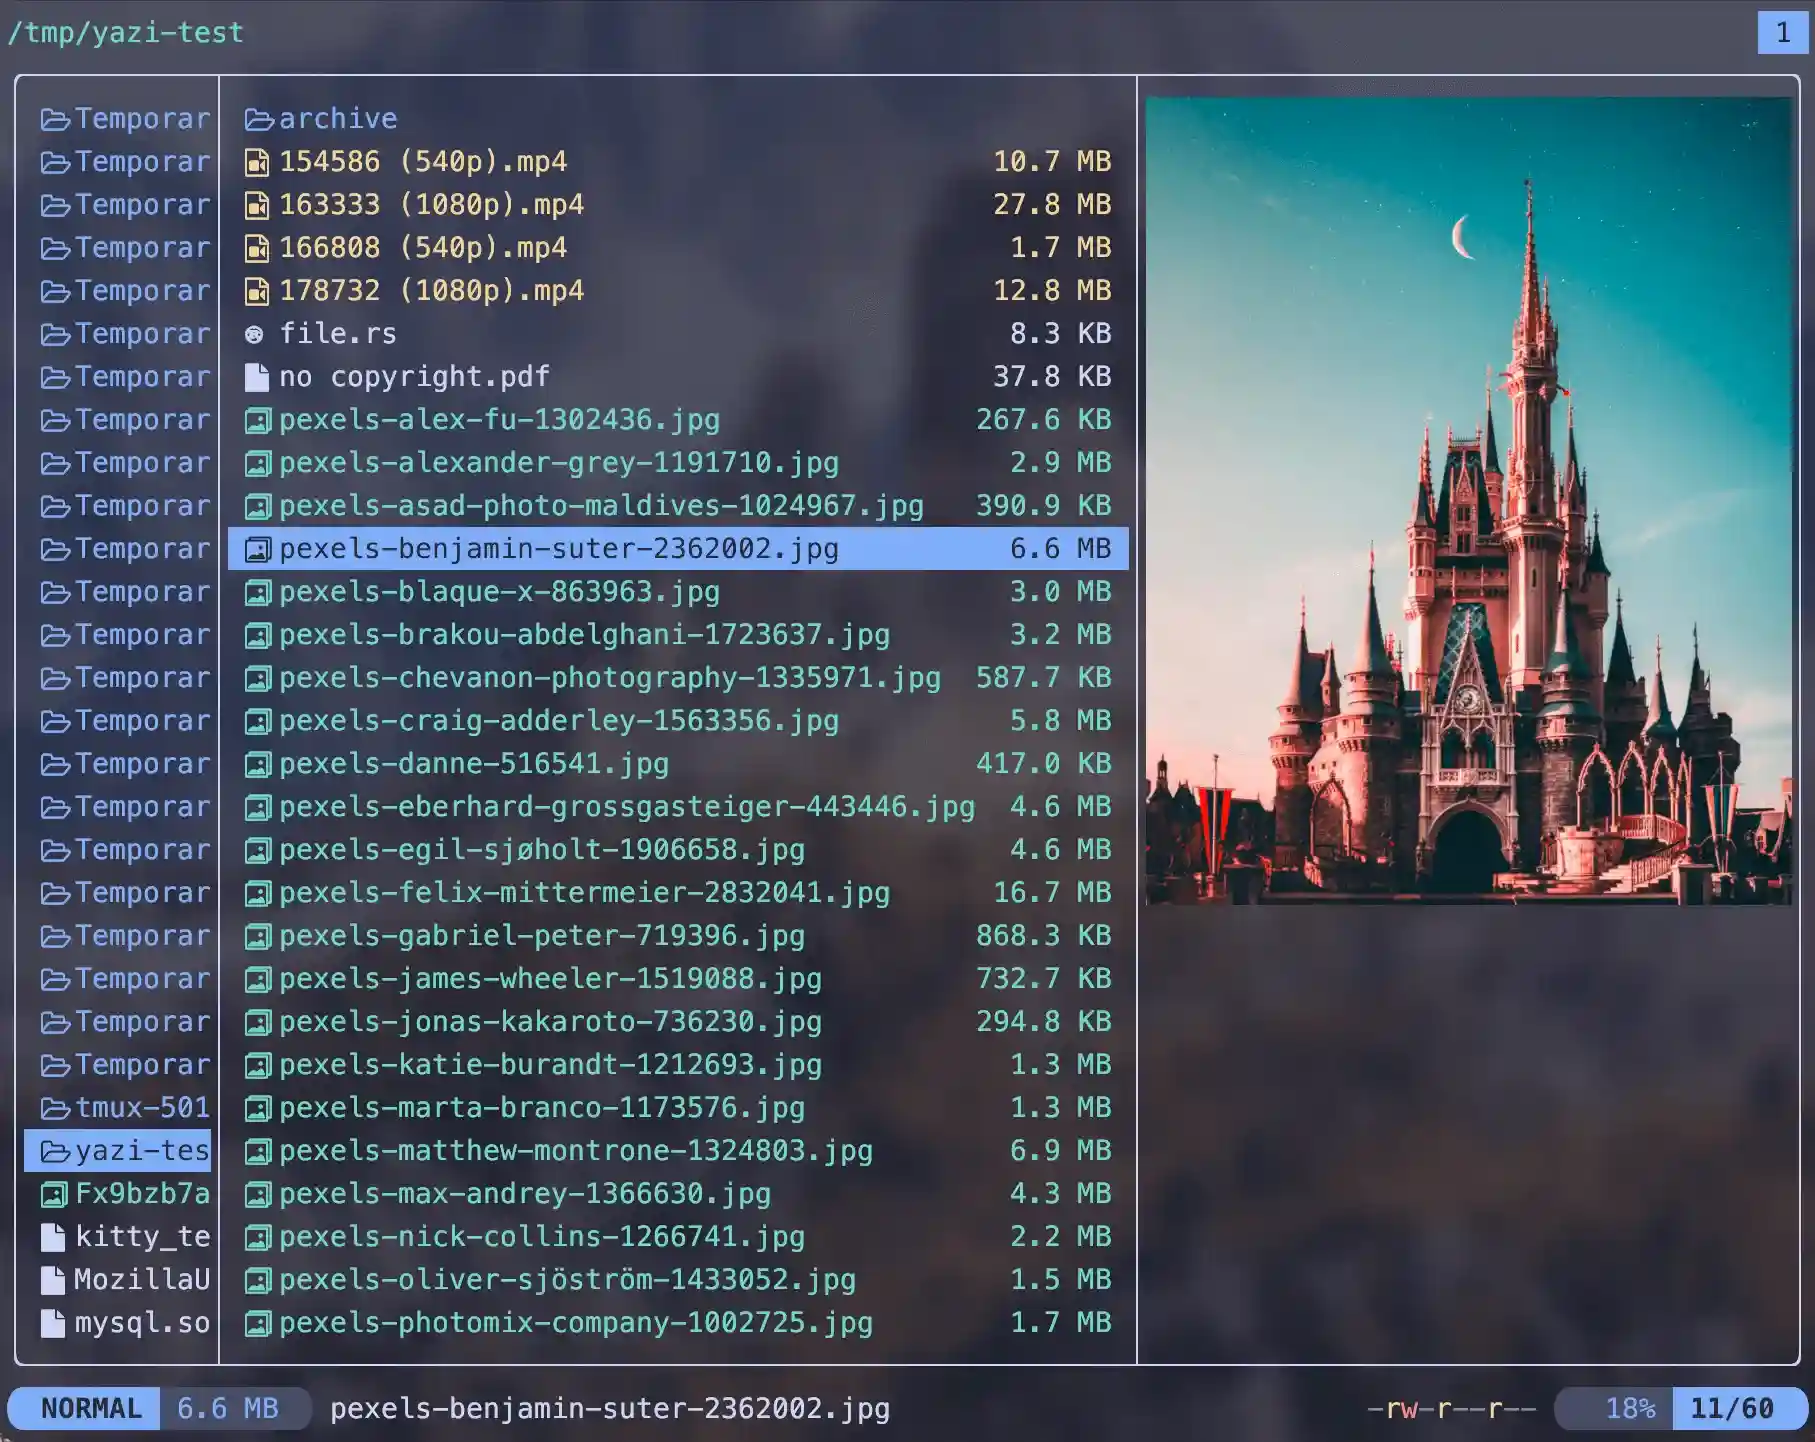Click image icon beside Fx9bzb7a file
Screen dimensions: 1815x1442
[54, 1194]
